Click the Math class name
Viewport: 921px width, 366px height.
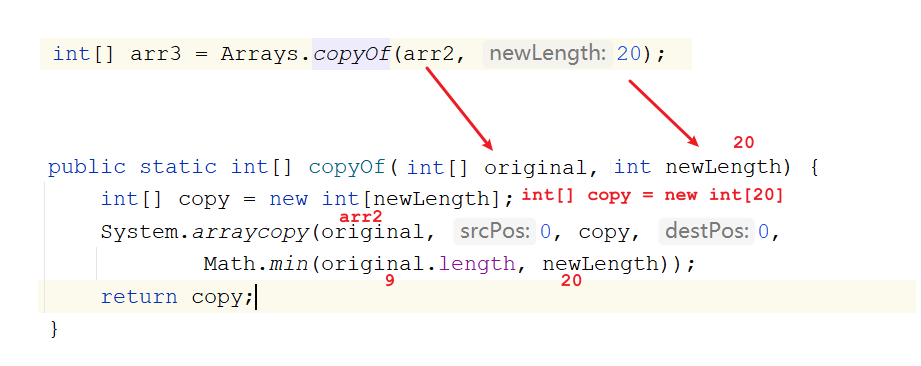click(229, 264)
